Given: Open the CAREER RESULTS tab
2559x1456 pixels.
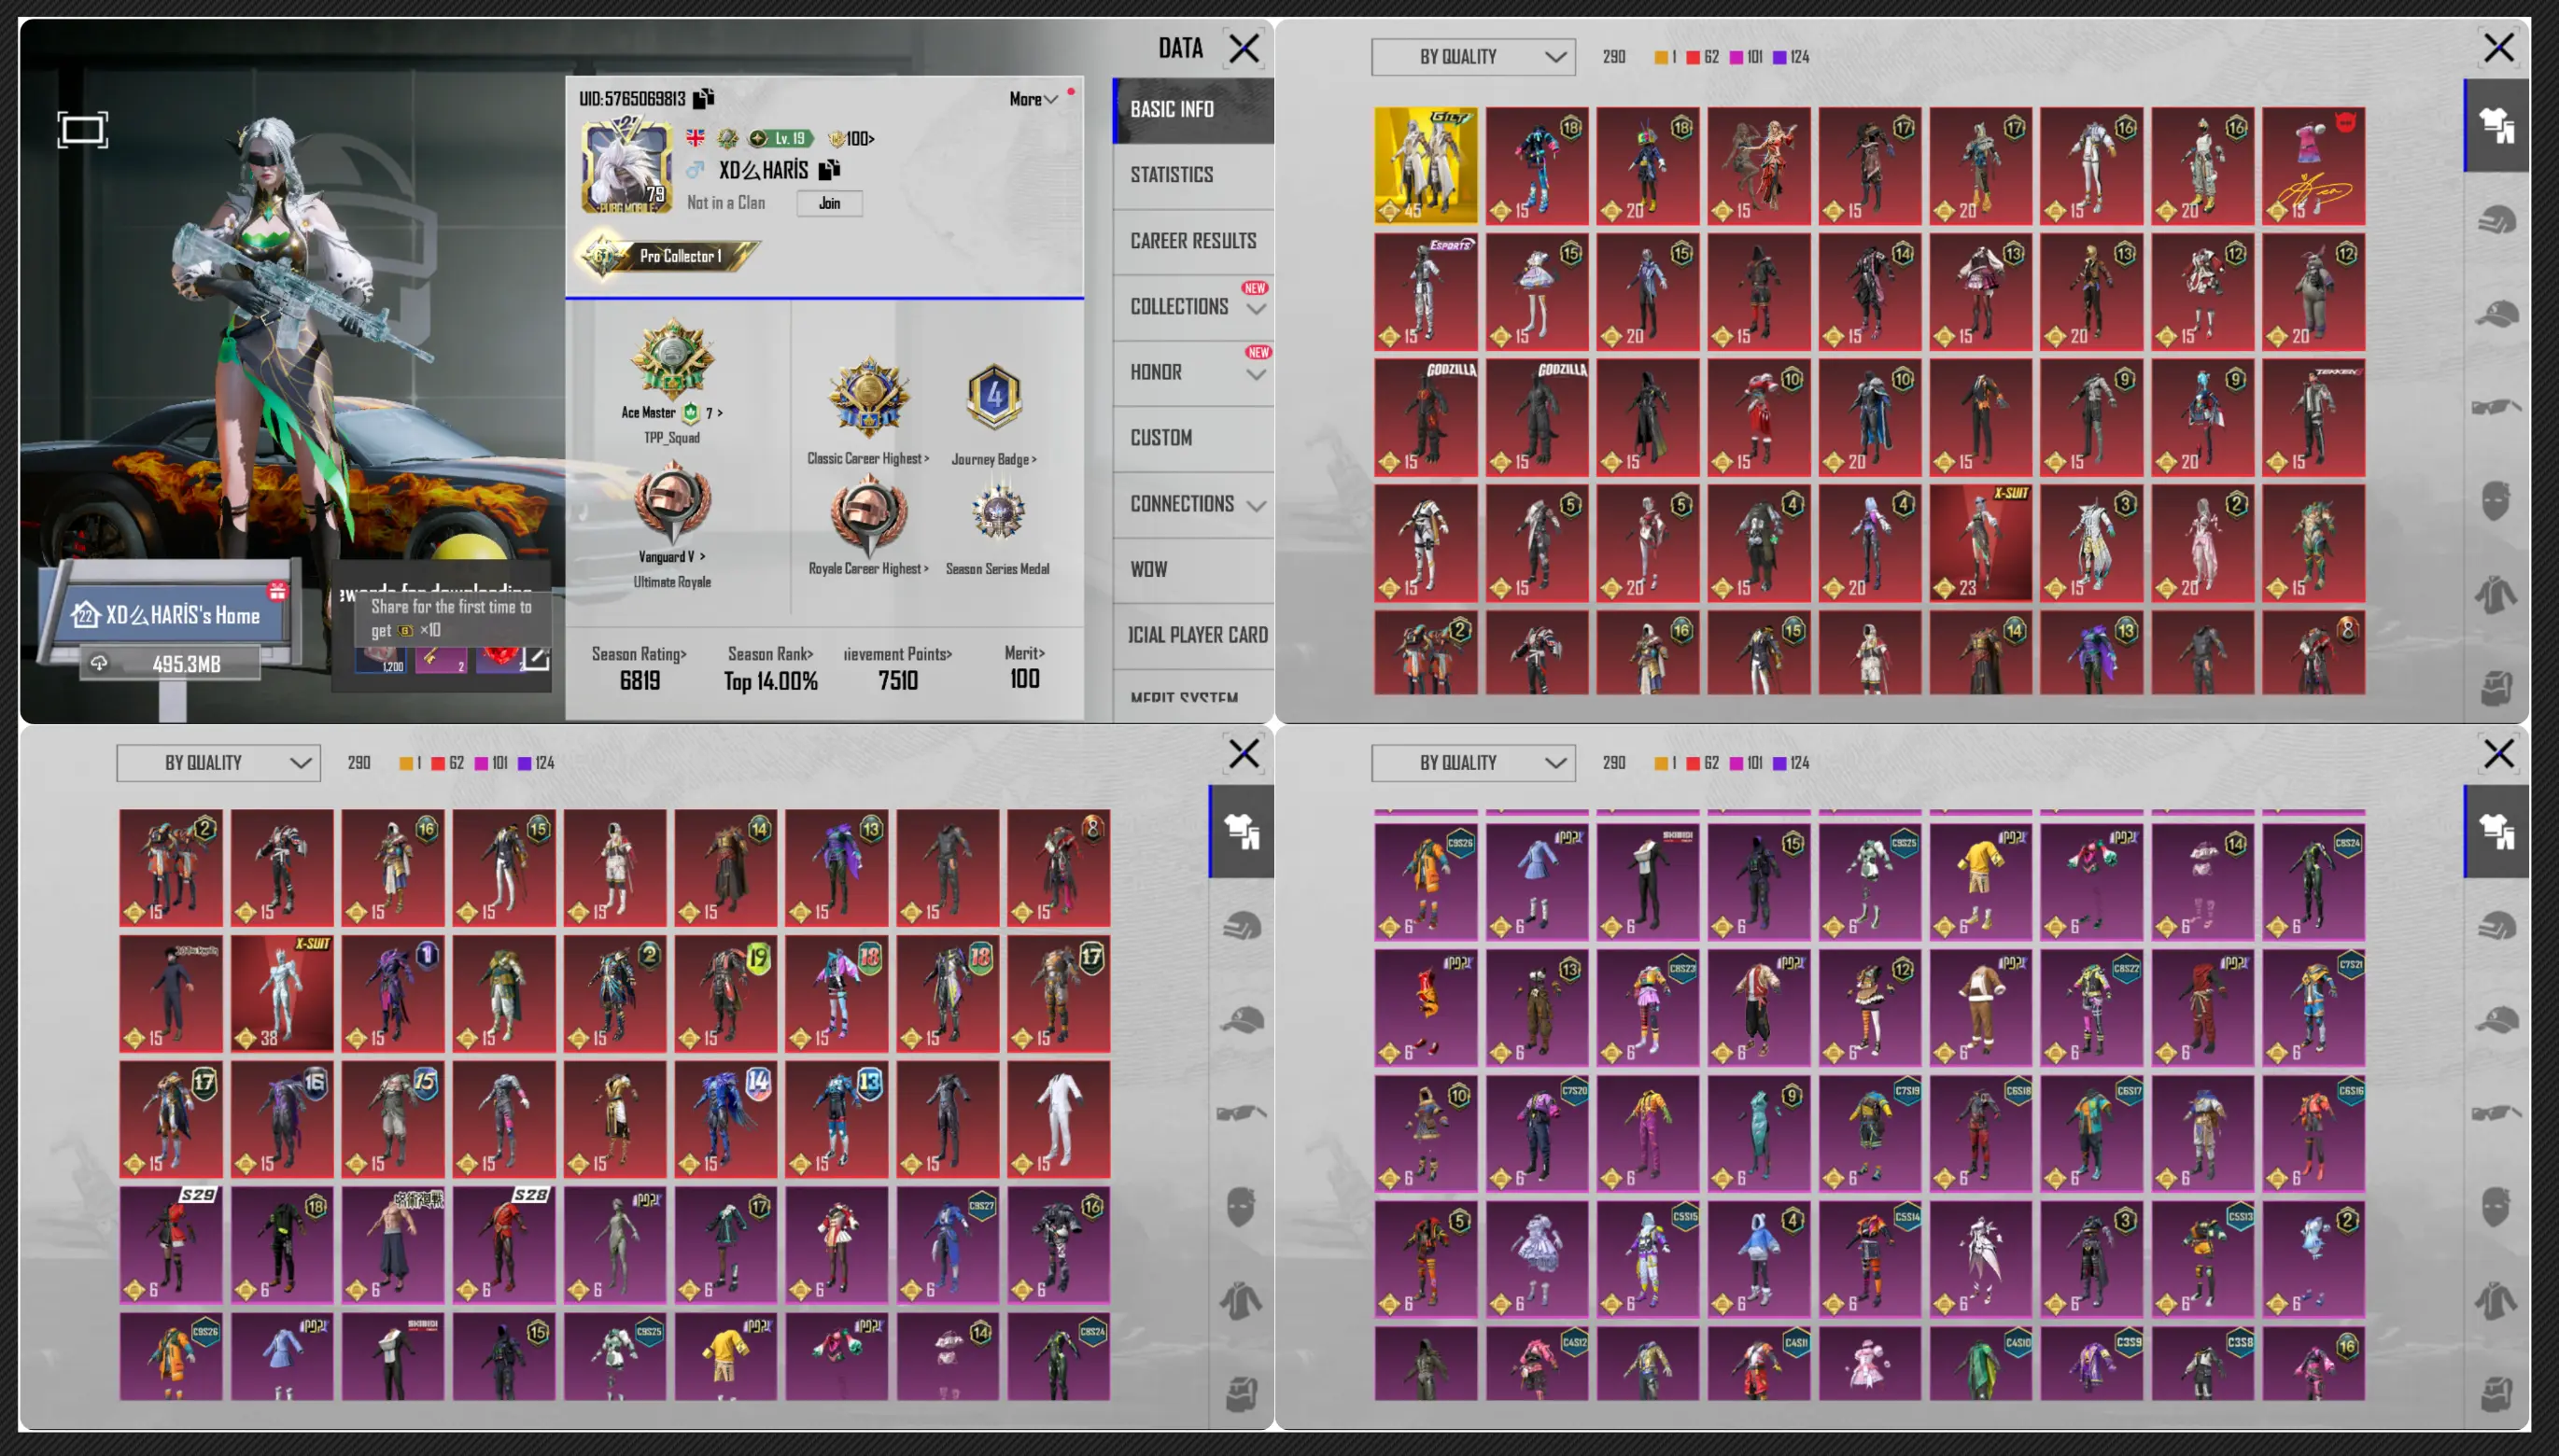Looking at the screenshot, I should pos(1193,241).
